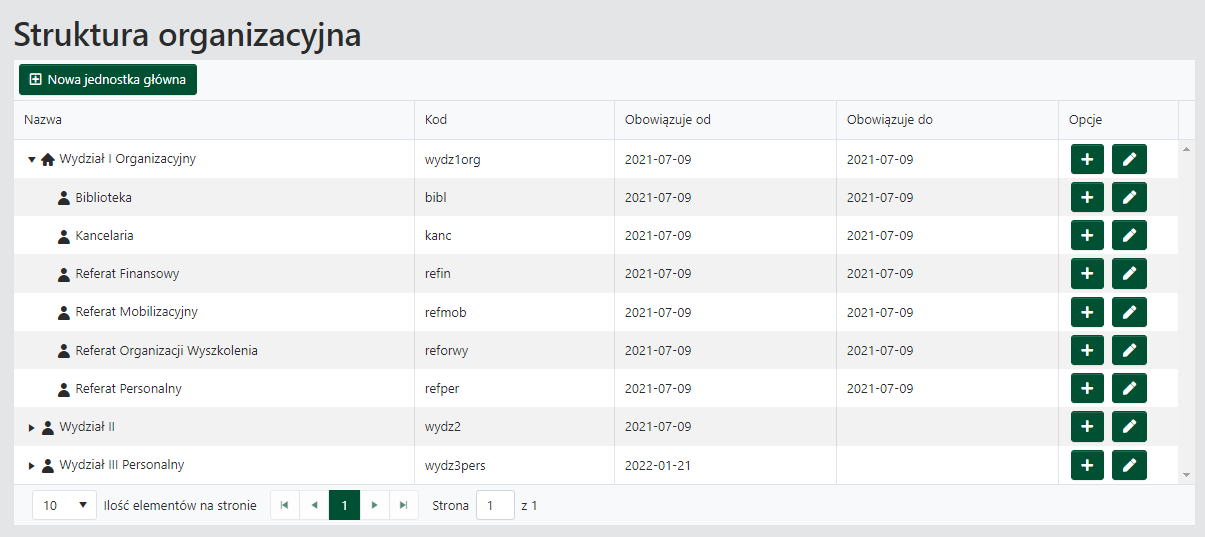
Task: Expand the Wydział II tree node
Action: (32, 427)
